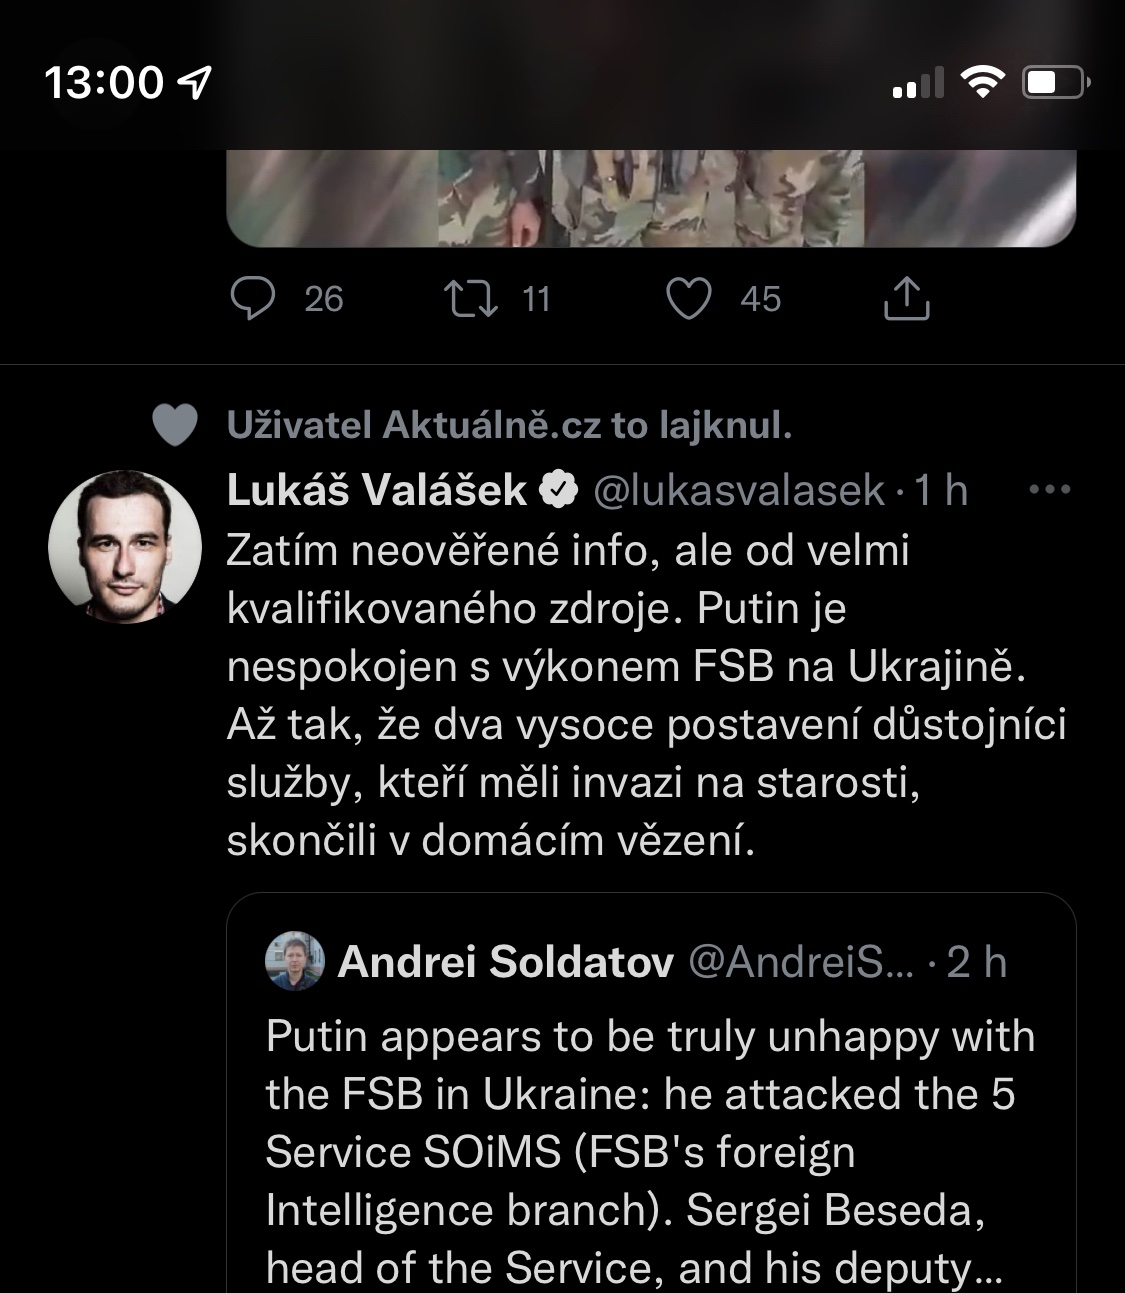1125x1293 pixels.
Task: Tap the location arrow next to time
Action: 194,82
